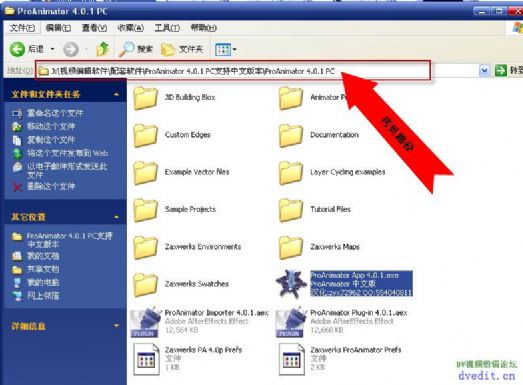This screenshot has height=385, width=523.
Task: Select the Tutorial Files folder icon
Action: pyautogui.click(x=291, y=210)
